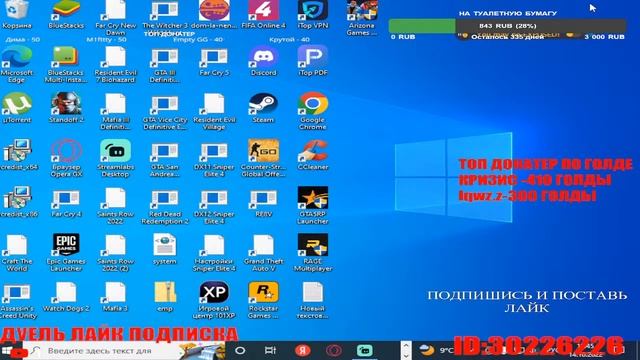
Task: Launch Grand Theft Auto V shortcut
Action: tap(263, 253)
